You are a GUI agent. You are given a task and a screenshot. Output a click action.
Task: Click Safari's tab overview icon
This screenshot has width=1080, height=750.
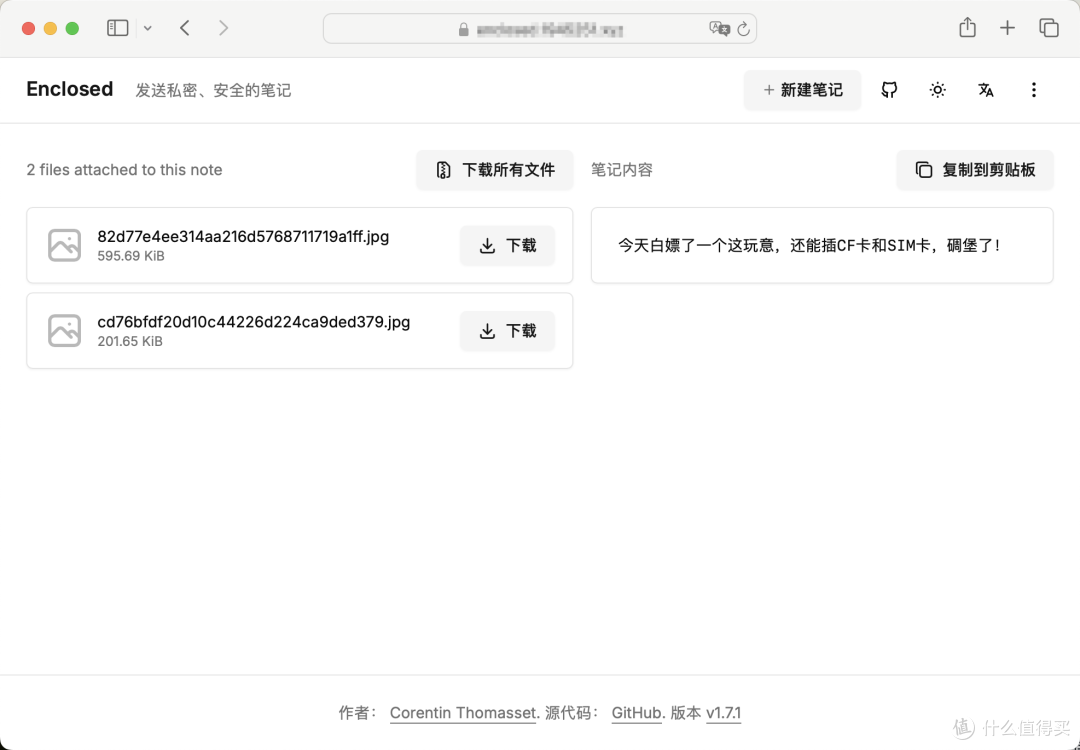pyautogui.click(x=1049, y=27)
